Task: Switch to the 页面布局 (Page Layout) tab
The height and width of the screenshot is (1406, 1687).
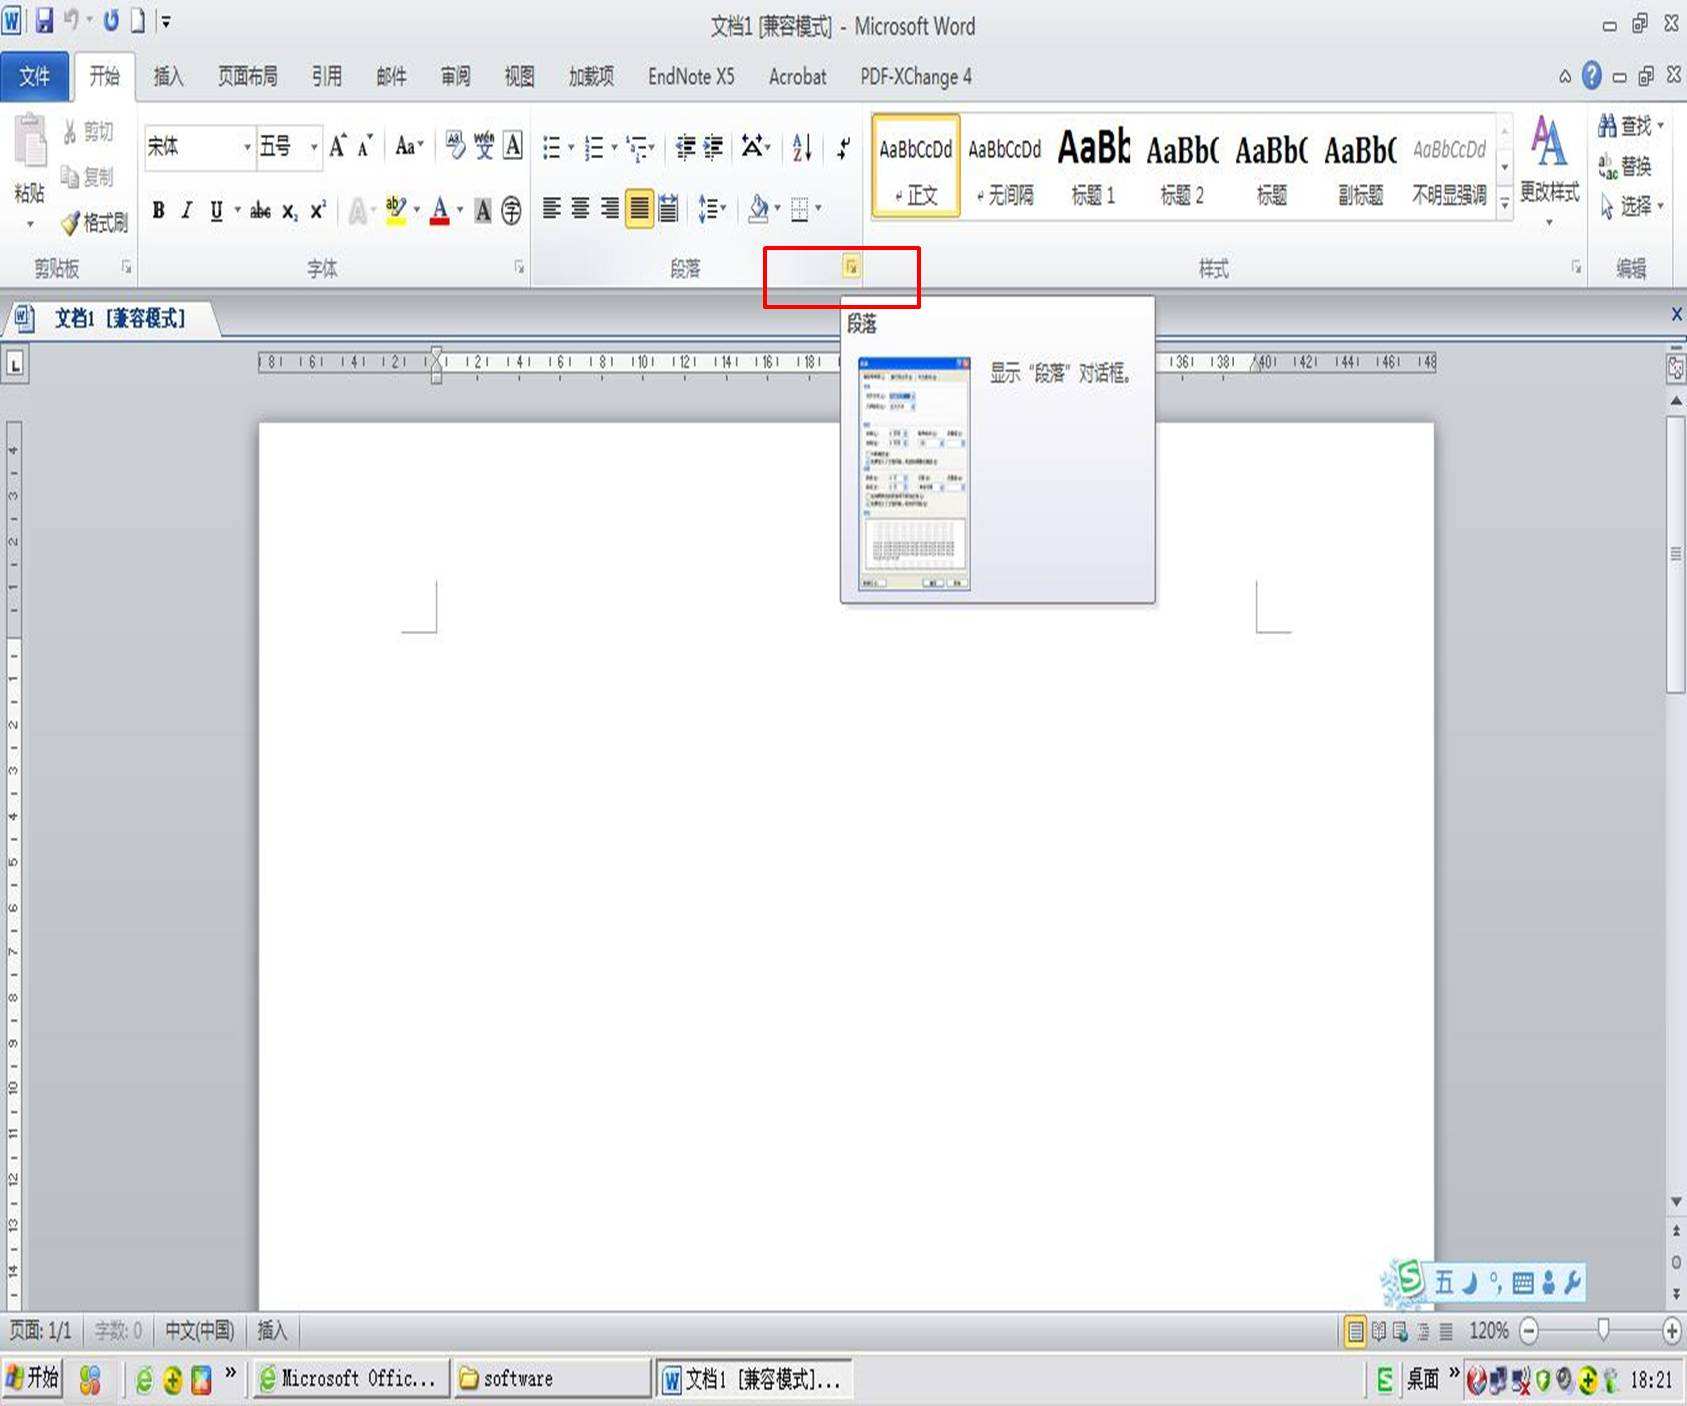Action: coord(247,76)
